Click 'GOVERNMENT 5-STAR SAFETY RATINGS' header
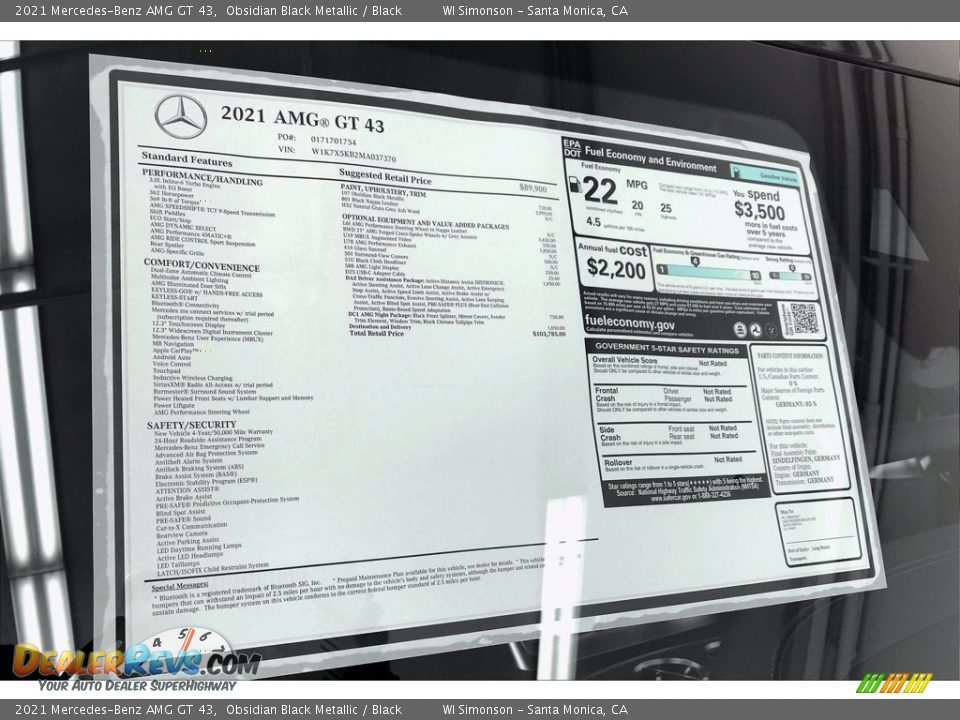This screenshot has width=960, height=720. coord(667,349)
